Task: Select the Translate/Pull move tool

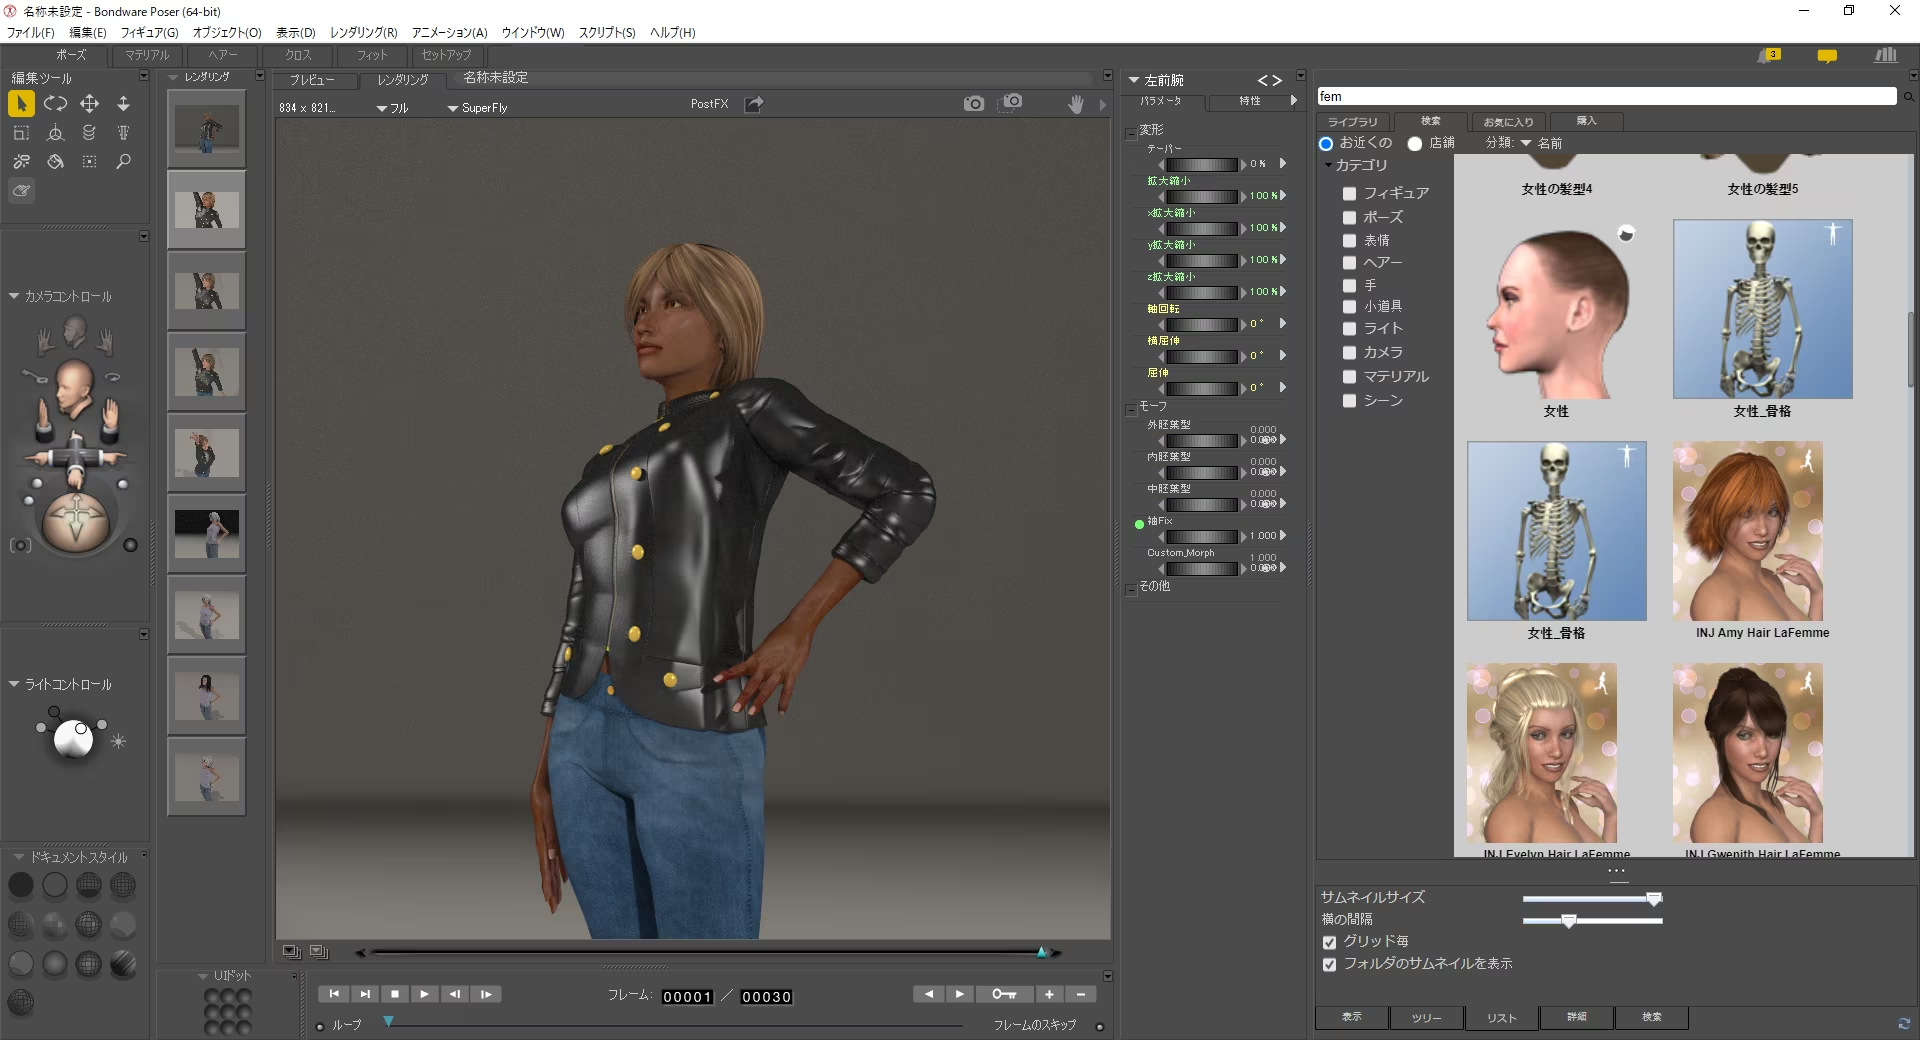Action: [x=89, y=104]
